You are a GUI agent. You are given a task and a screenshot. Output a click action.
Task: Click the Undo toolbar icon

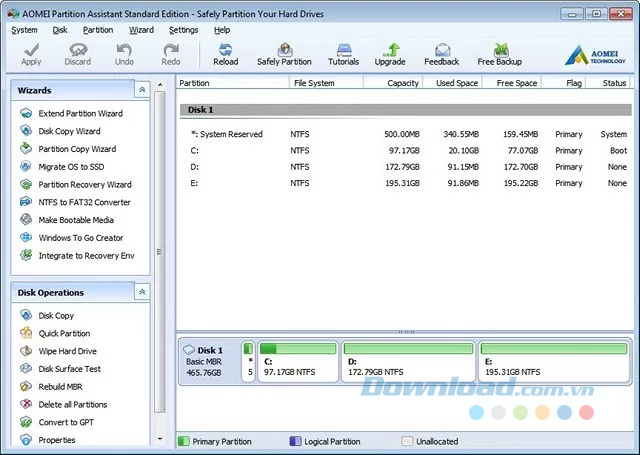(x=124, y=55)
